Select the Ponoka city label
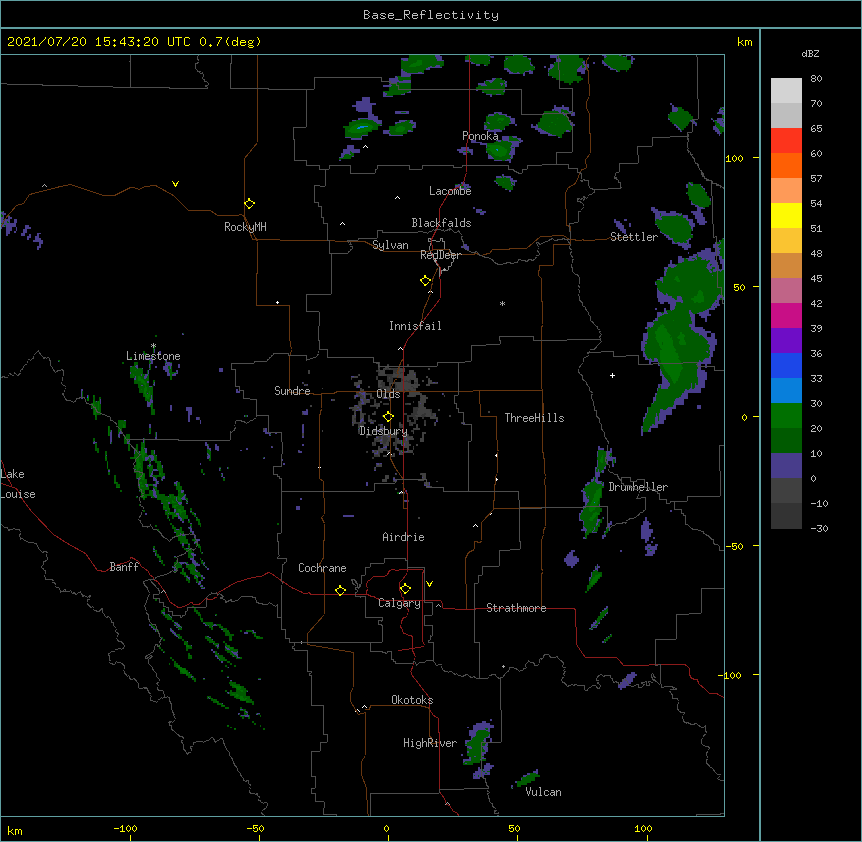The height and width of the screenshot is (842, 862). 480,136
